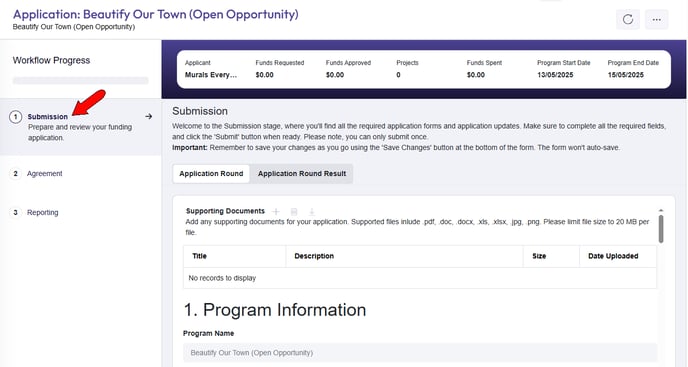688x367 pixels.
Task: Click the arrow next to Submission step
Action: [x=149, y=116]
